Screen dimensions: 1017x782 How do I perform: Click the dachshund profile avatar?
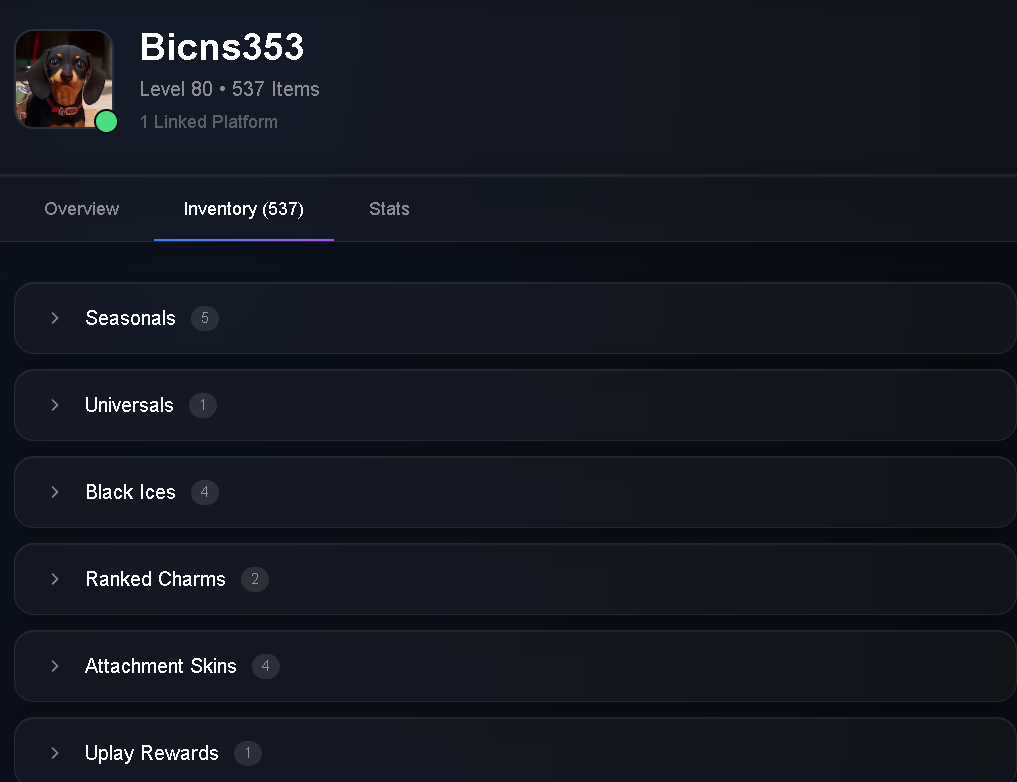click(64, 78)
